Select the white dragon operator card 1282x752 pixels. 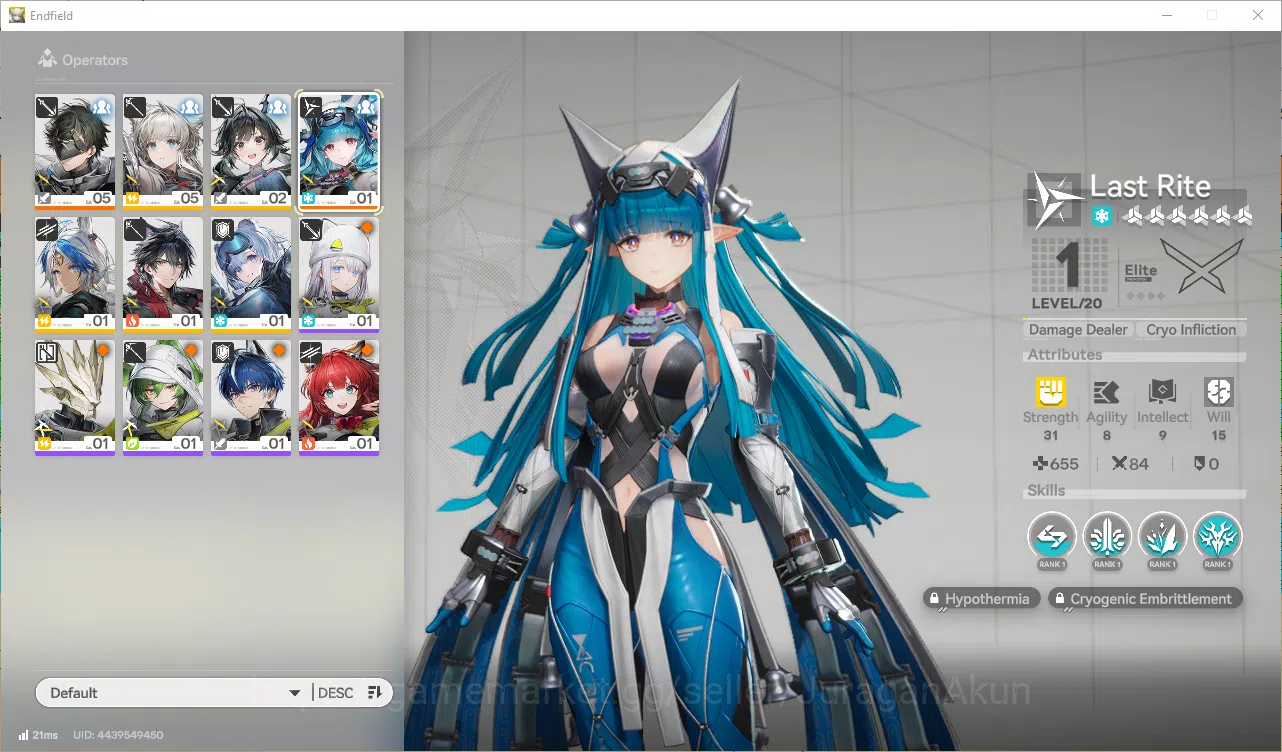(x=75, y=398)
